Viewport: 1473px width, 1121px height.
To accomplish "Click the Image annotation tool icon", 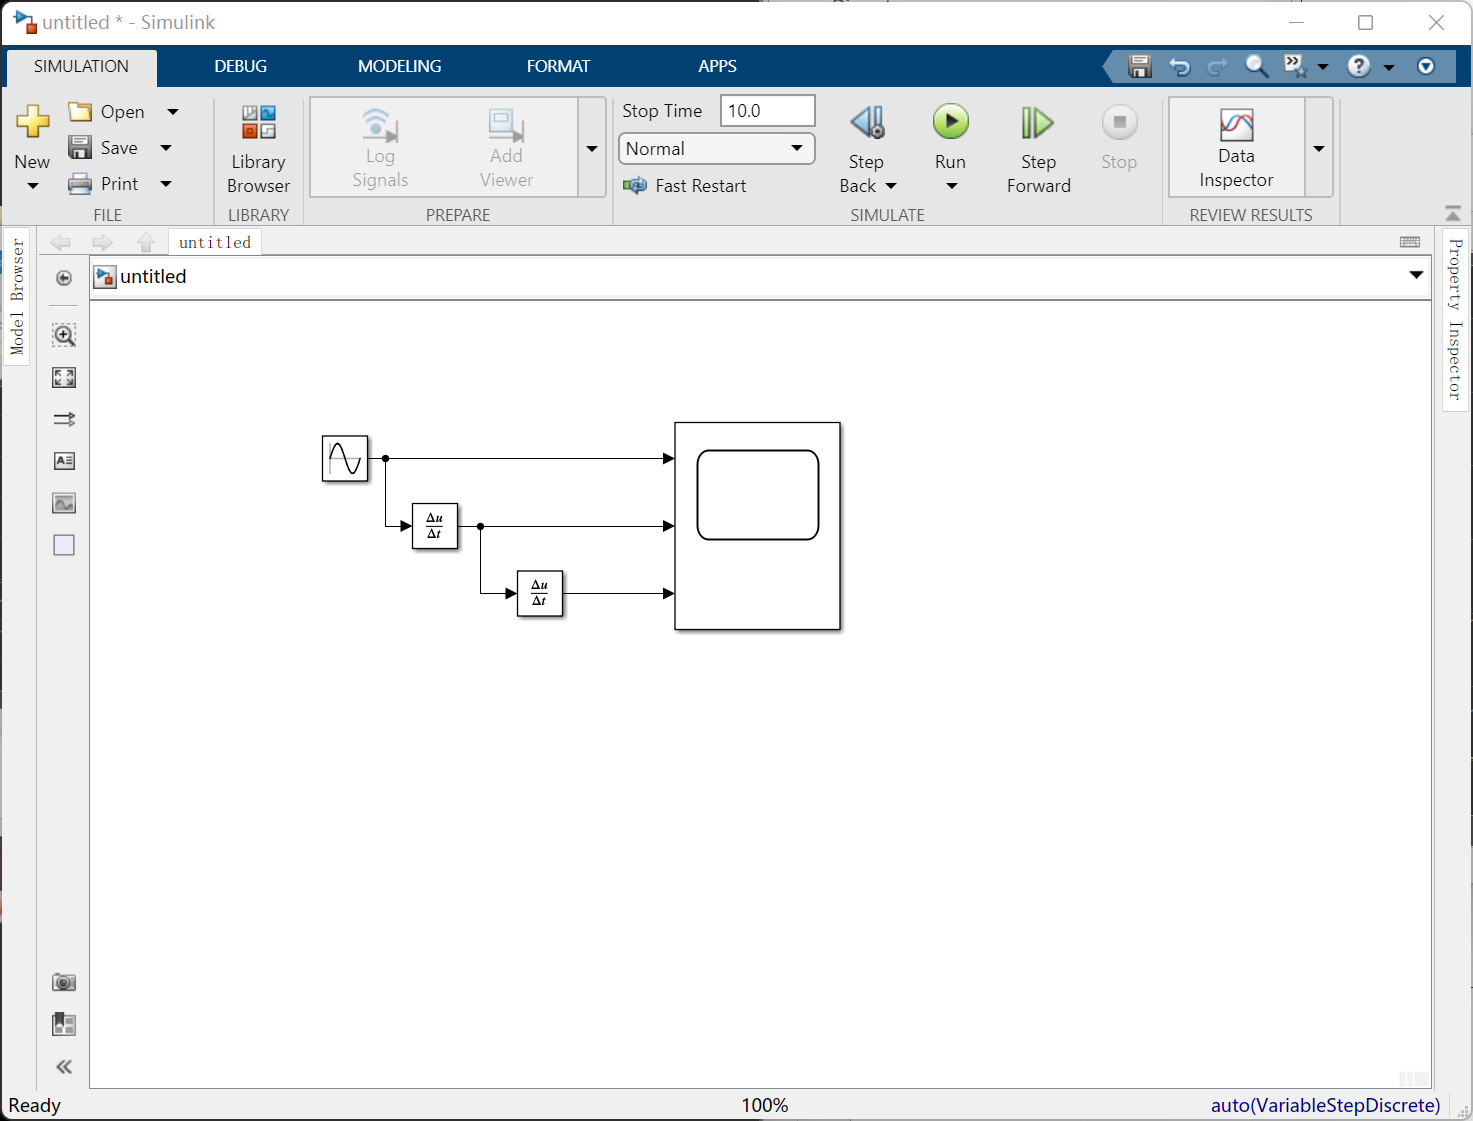I will pos(64,503).
